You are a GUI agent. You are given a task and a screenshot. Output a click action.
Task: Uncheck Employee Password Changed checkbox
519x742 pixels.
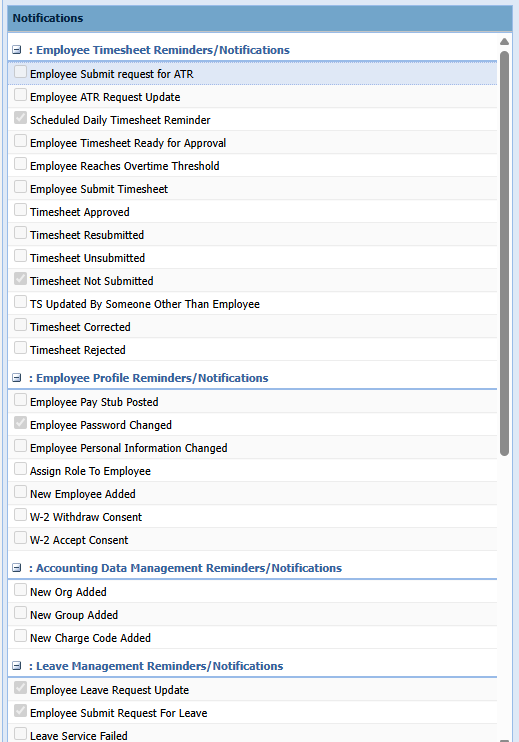point(20,423)
